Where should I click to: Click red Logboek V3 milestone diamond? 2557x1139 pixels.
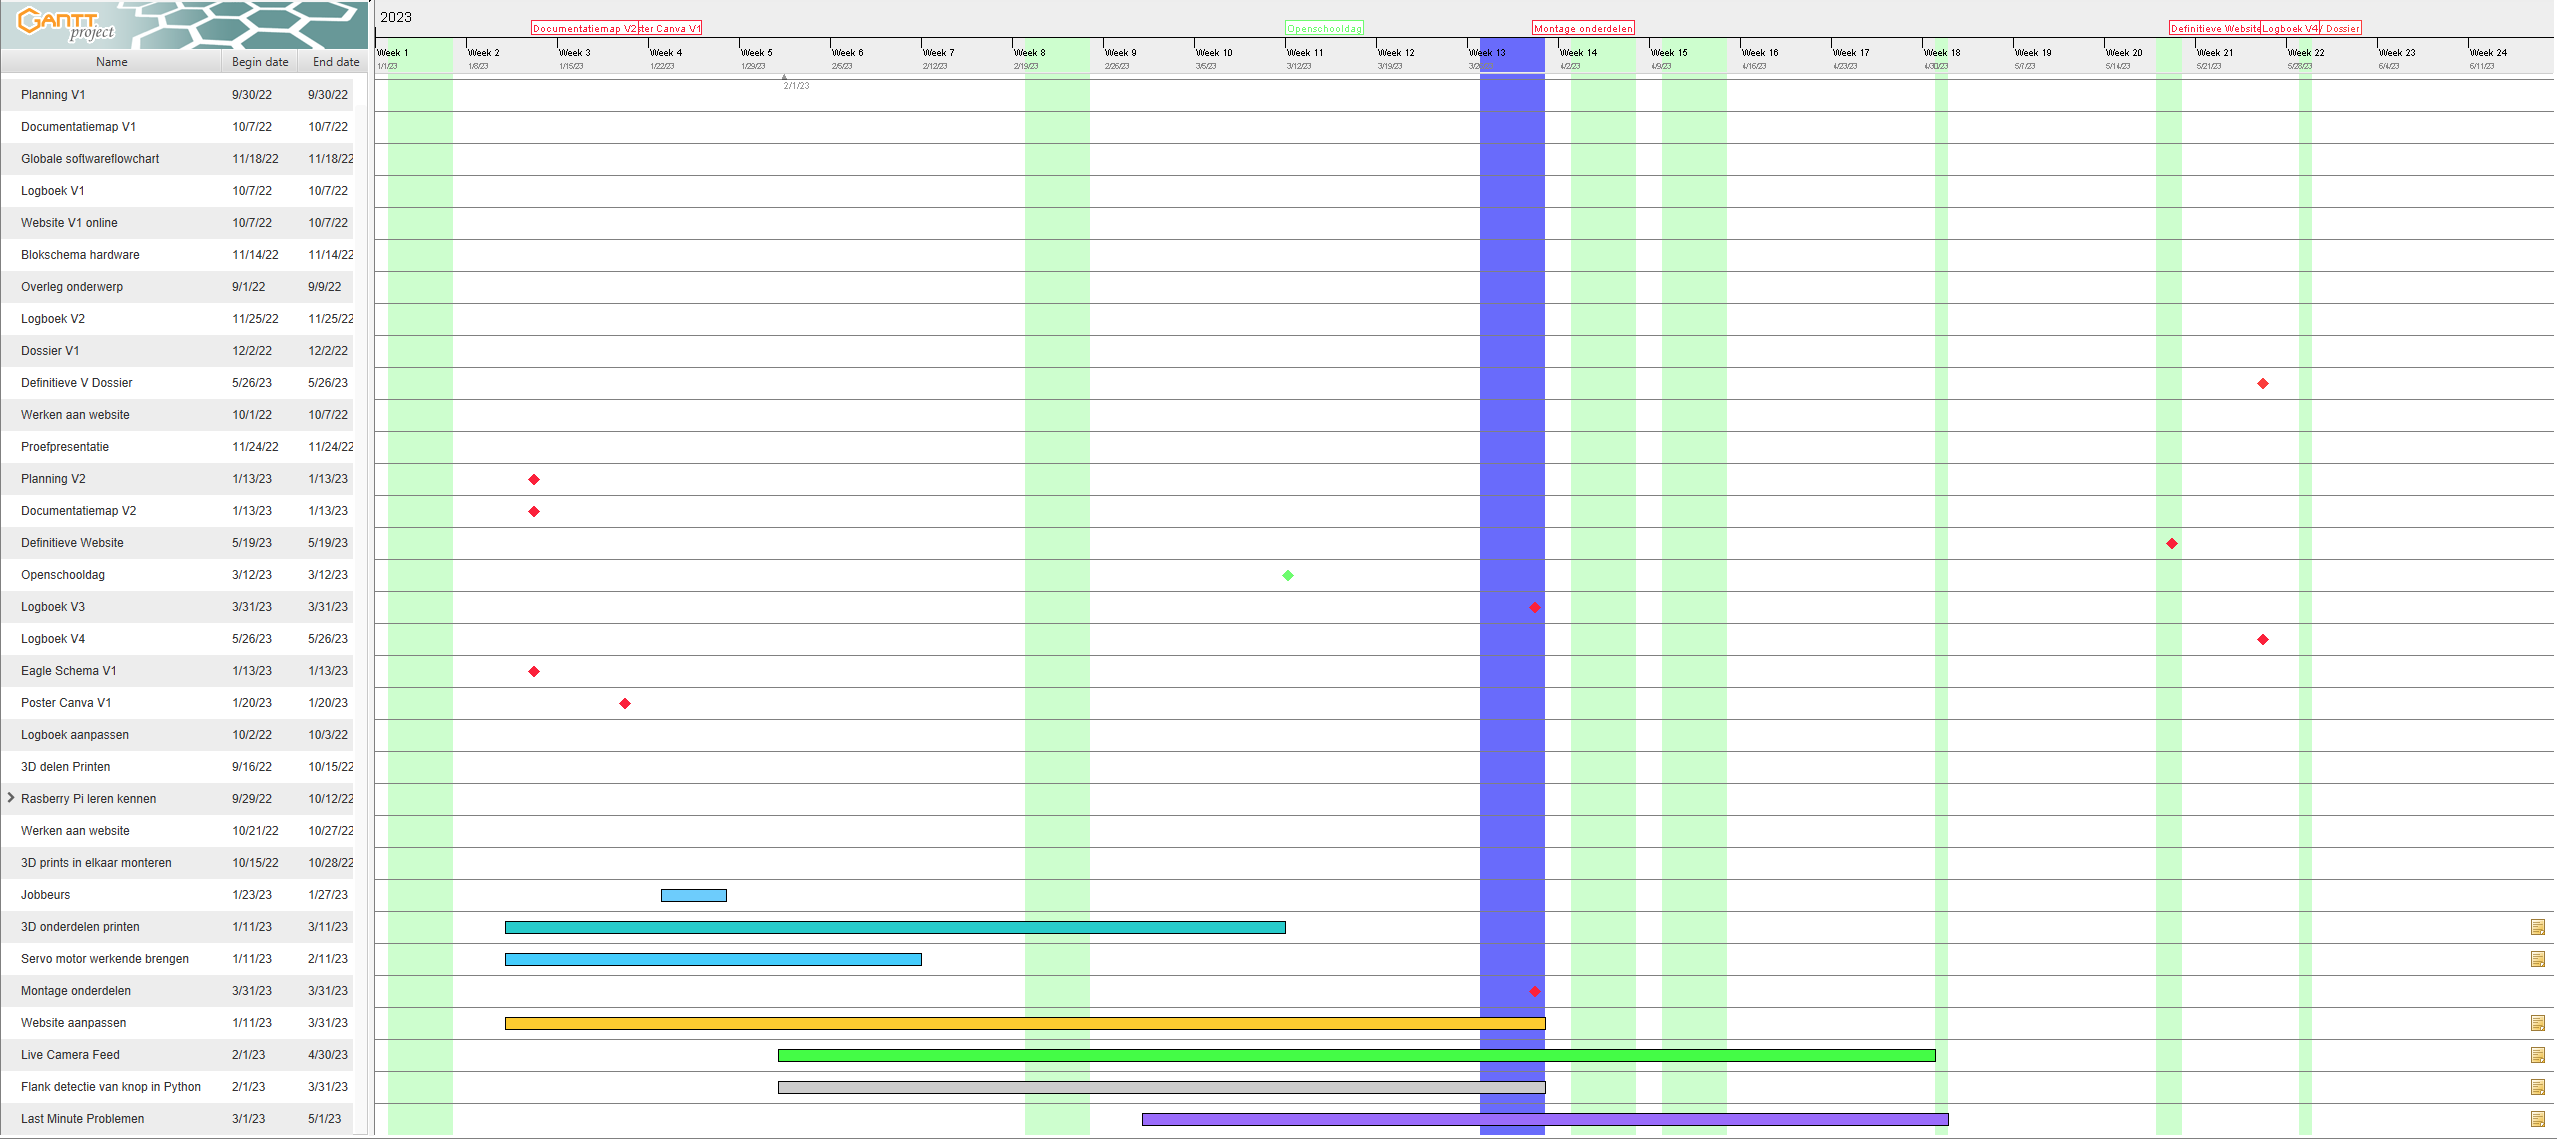click(1534, 607)
